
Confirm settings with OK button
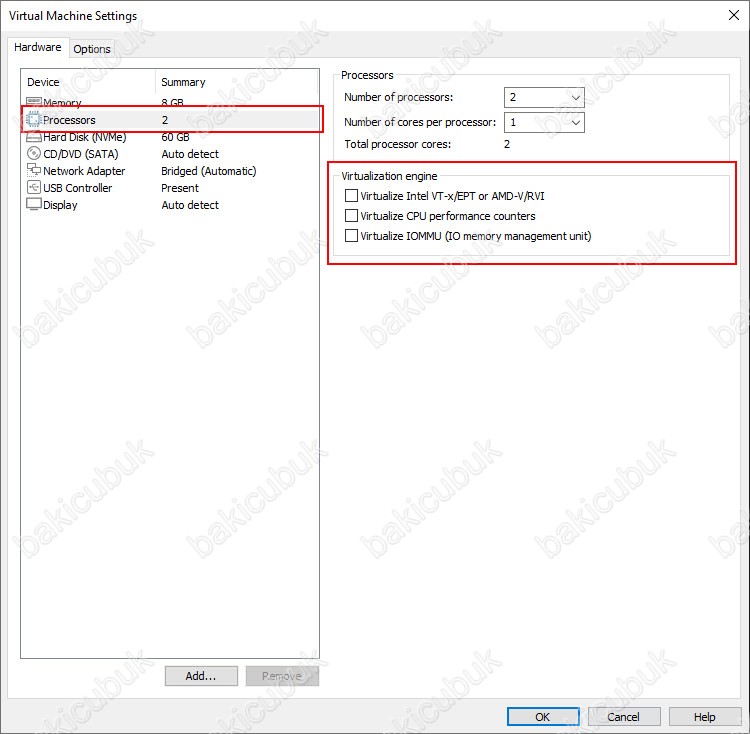(543, 716)
